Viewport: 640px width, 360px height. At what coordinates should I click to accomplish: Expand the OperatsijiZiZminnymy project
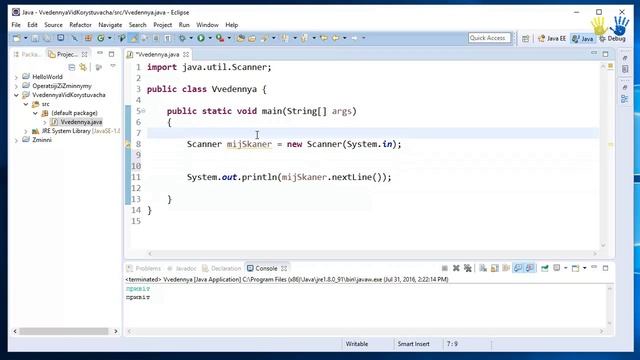16,86
